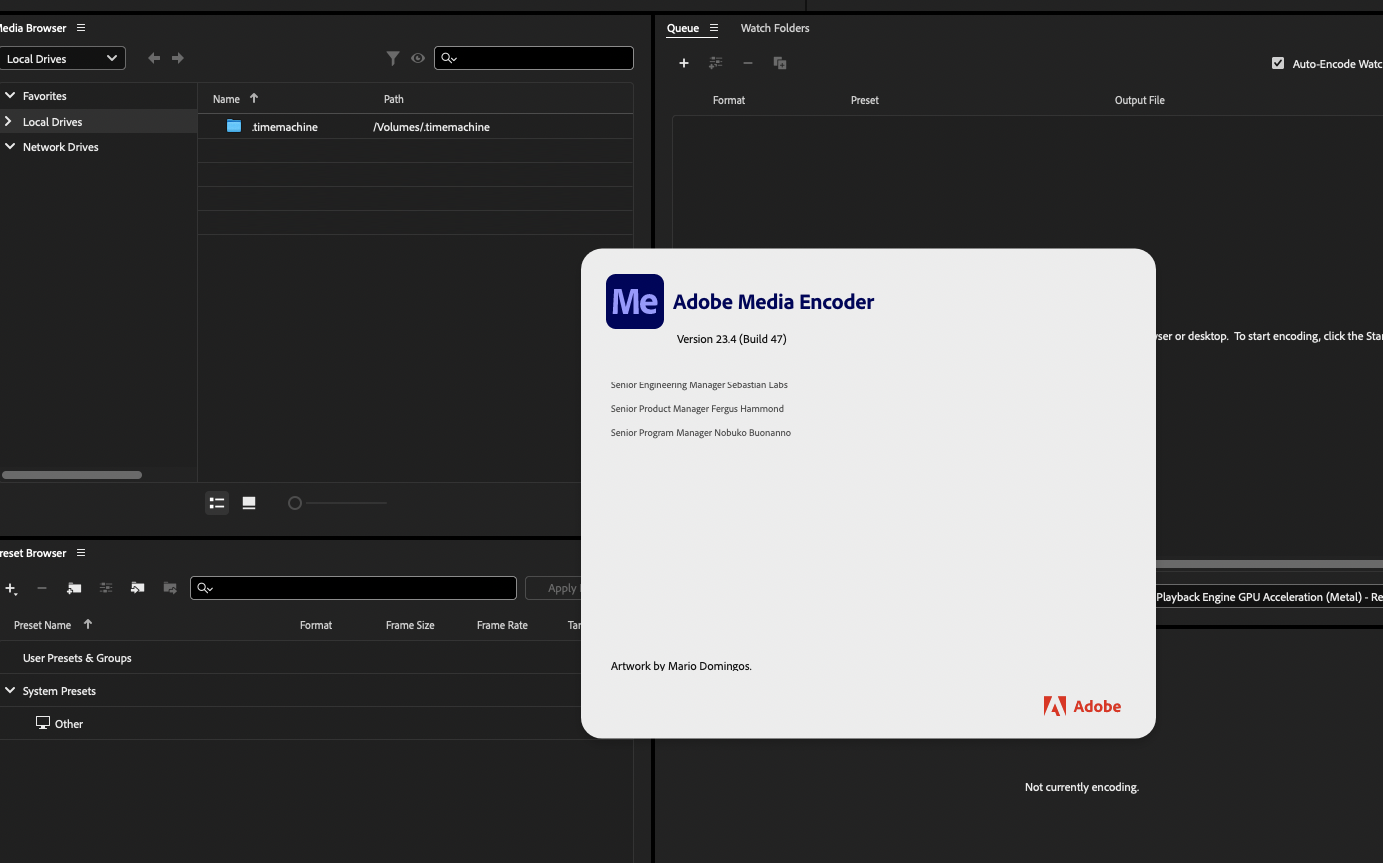
Task: Switch to the Watch Folders tab
Action: click(x=775, y=28)
